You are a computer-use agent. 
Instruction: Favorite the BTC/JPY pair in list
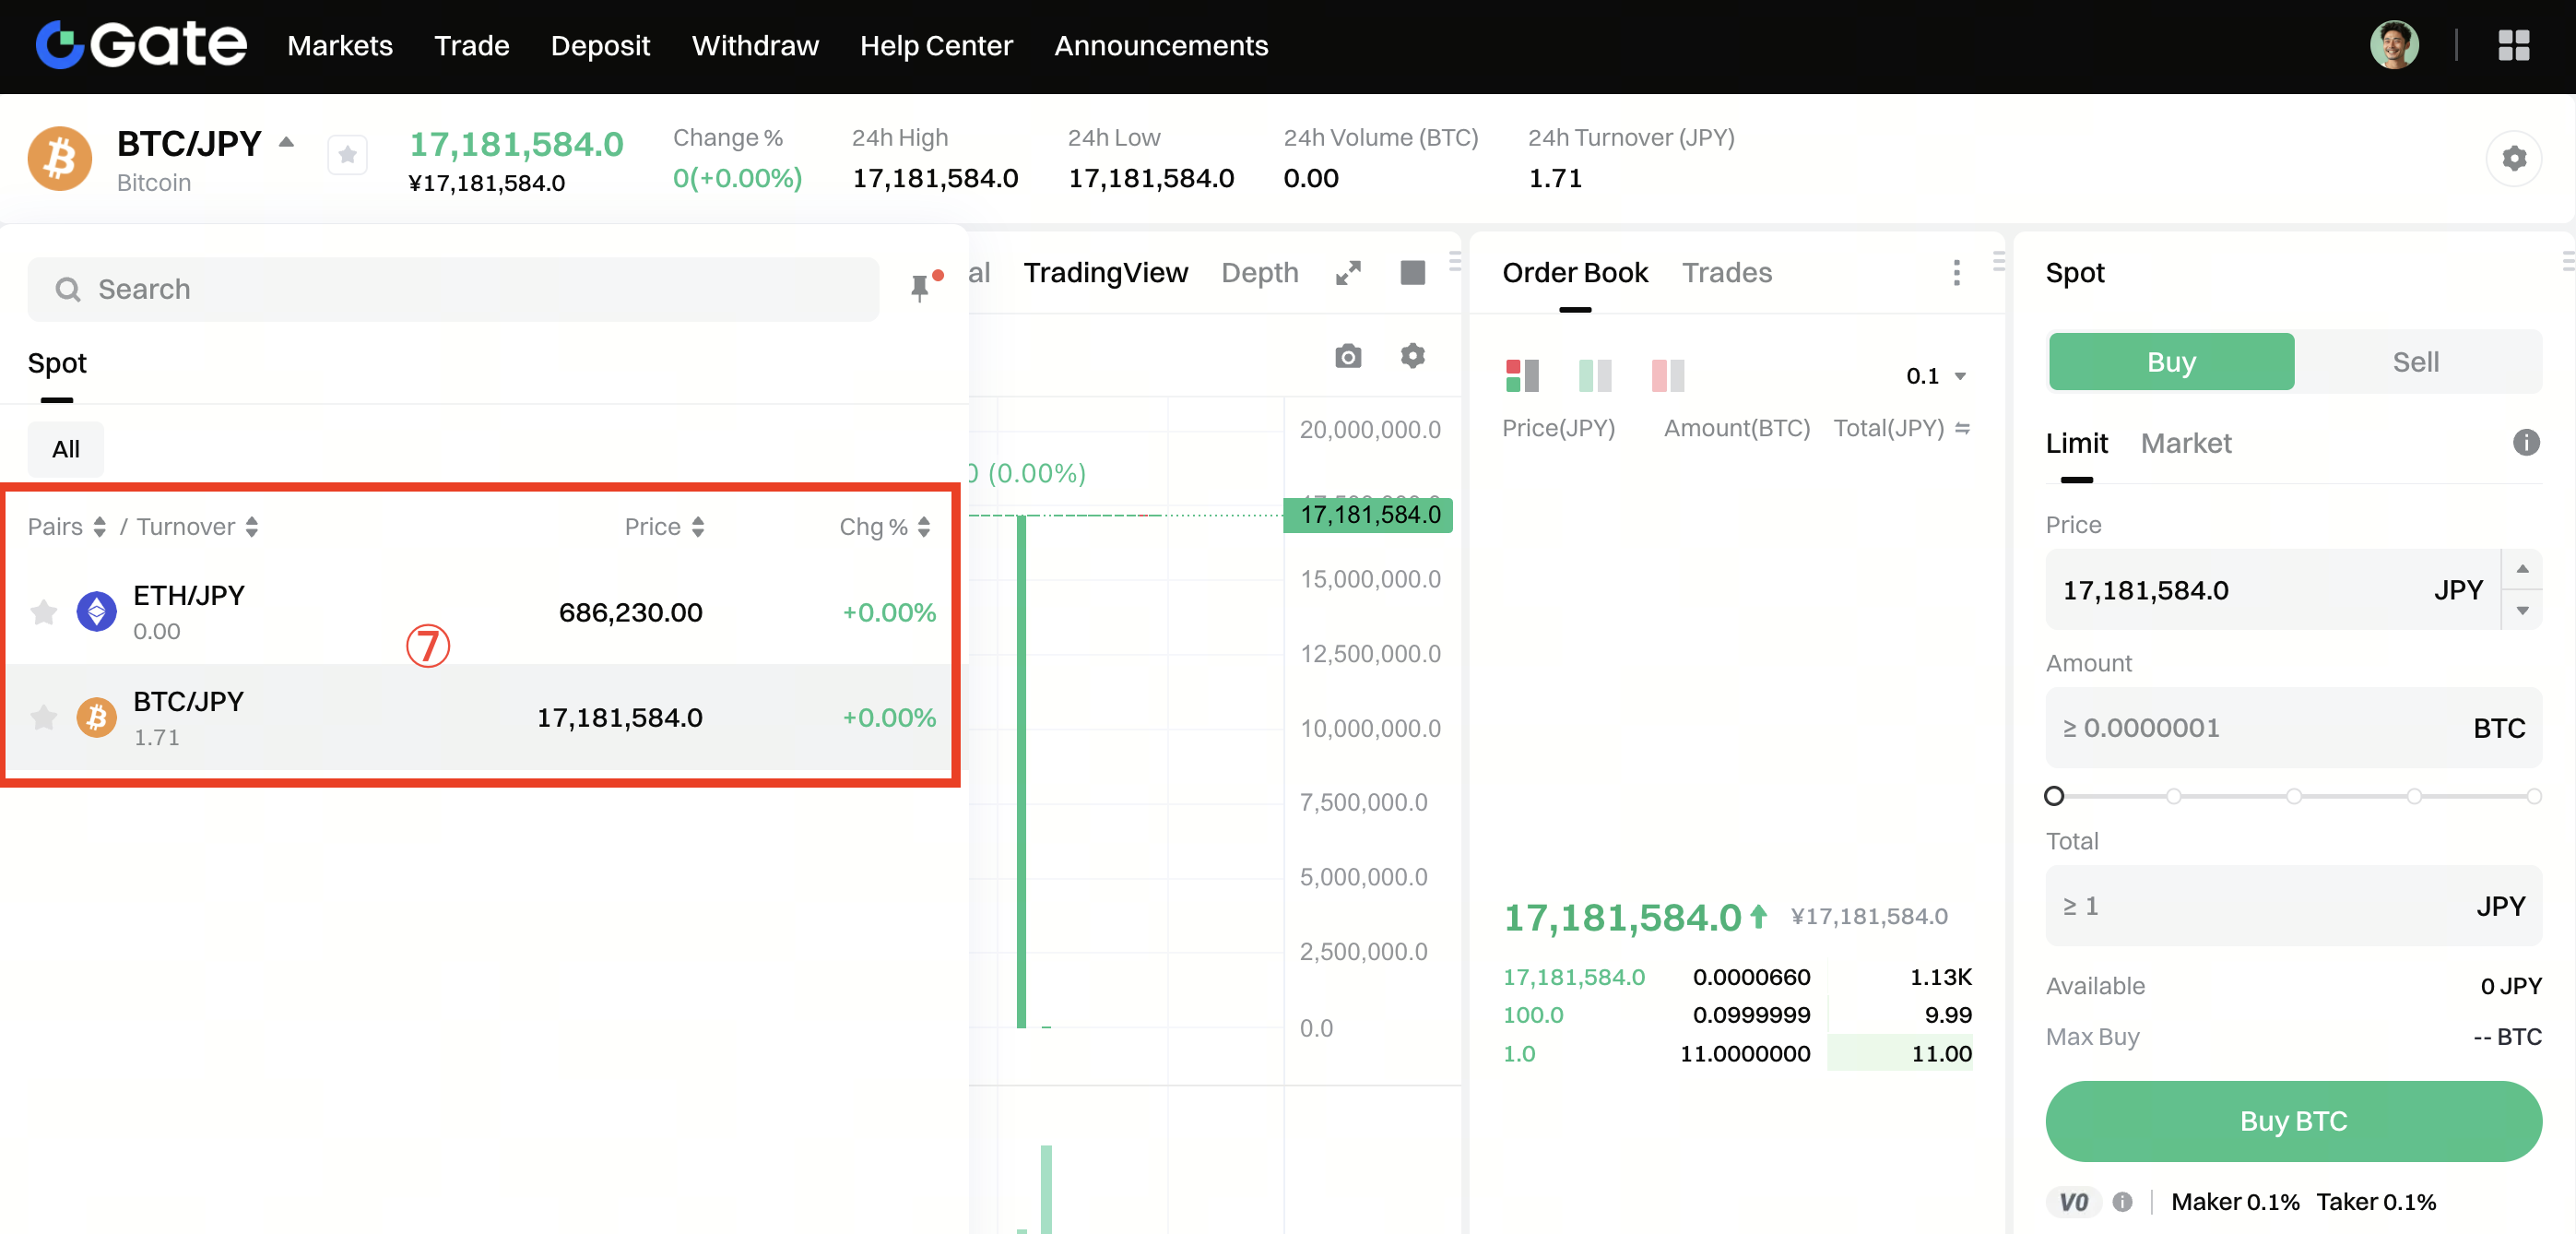(44, 718)
